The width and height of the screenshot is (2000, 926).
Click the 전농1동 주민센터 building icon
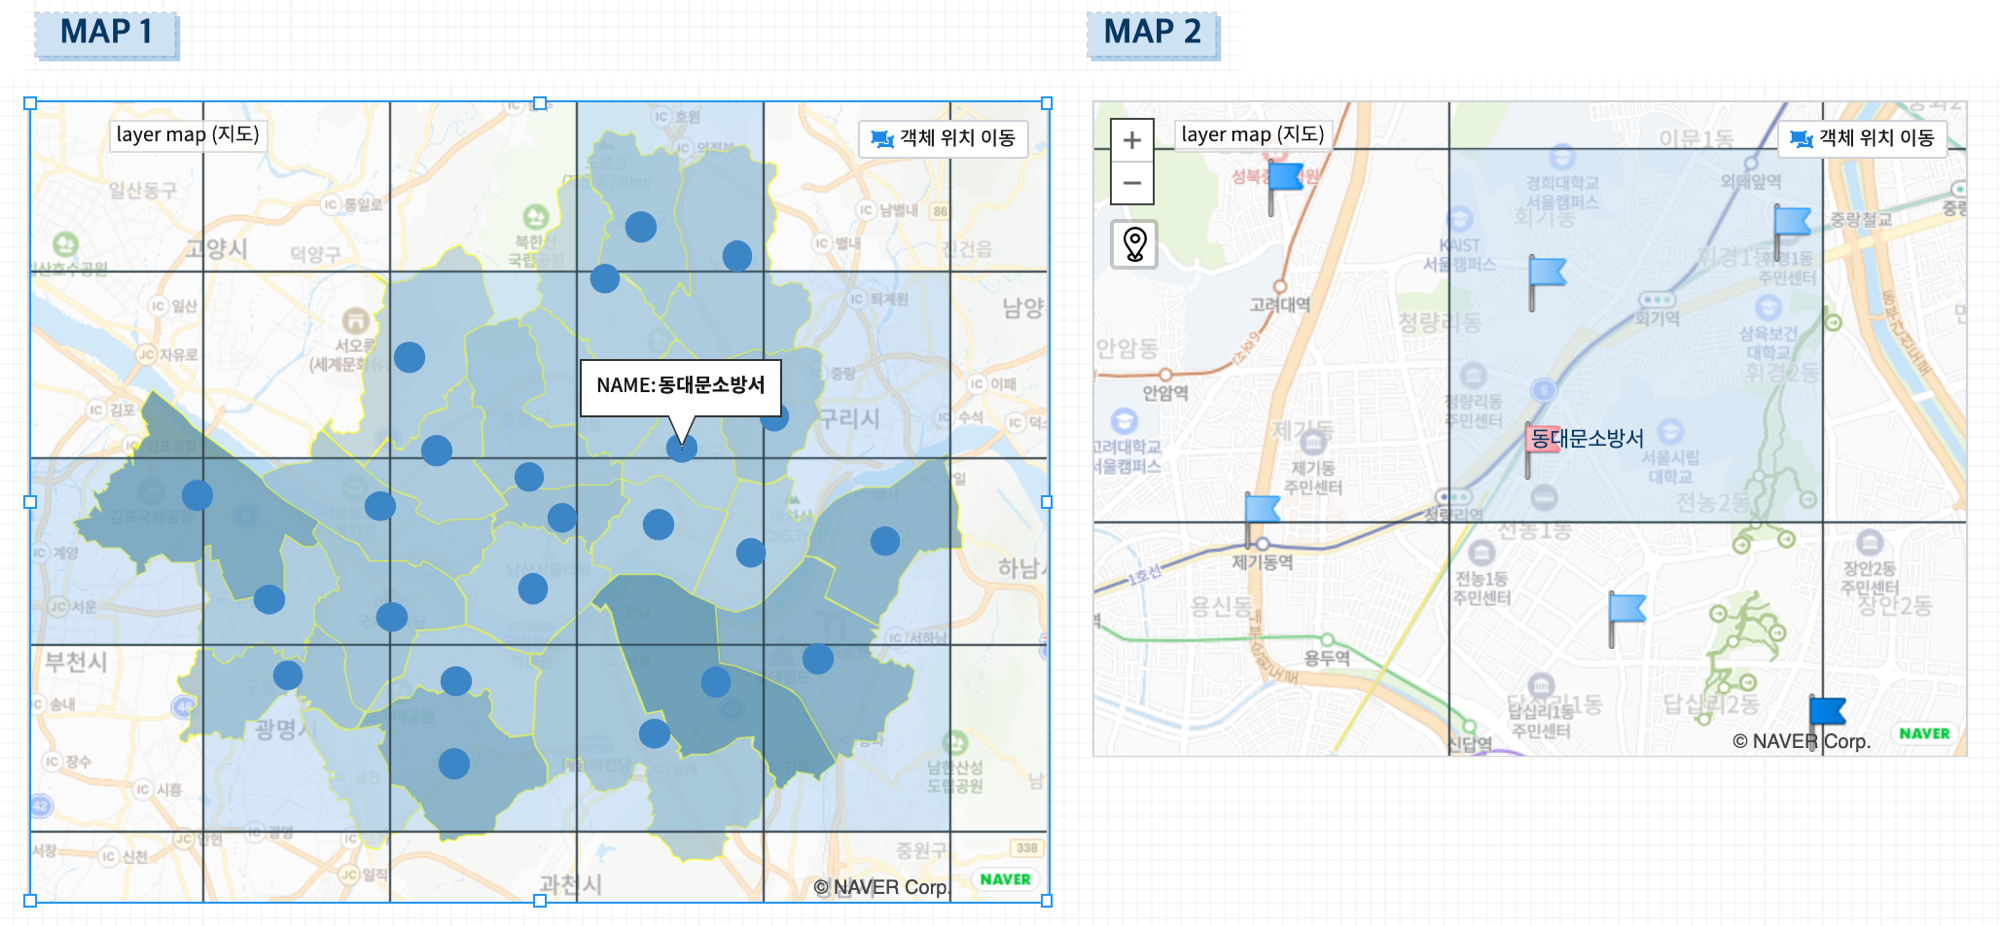[x=1481, y=552]
